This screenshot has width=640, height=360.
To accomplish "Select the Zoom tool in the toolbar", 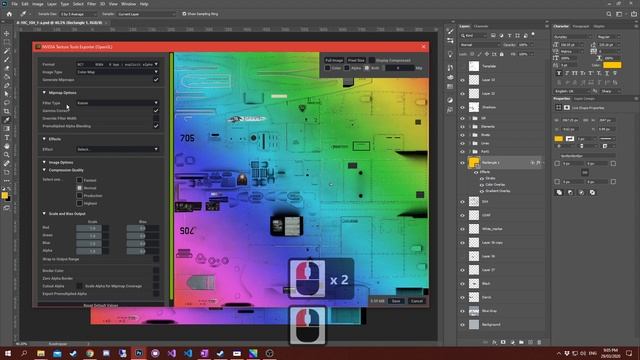I will click(x=7, y=155).
